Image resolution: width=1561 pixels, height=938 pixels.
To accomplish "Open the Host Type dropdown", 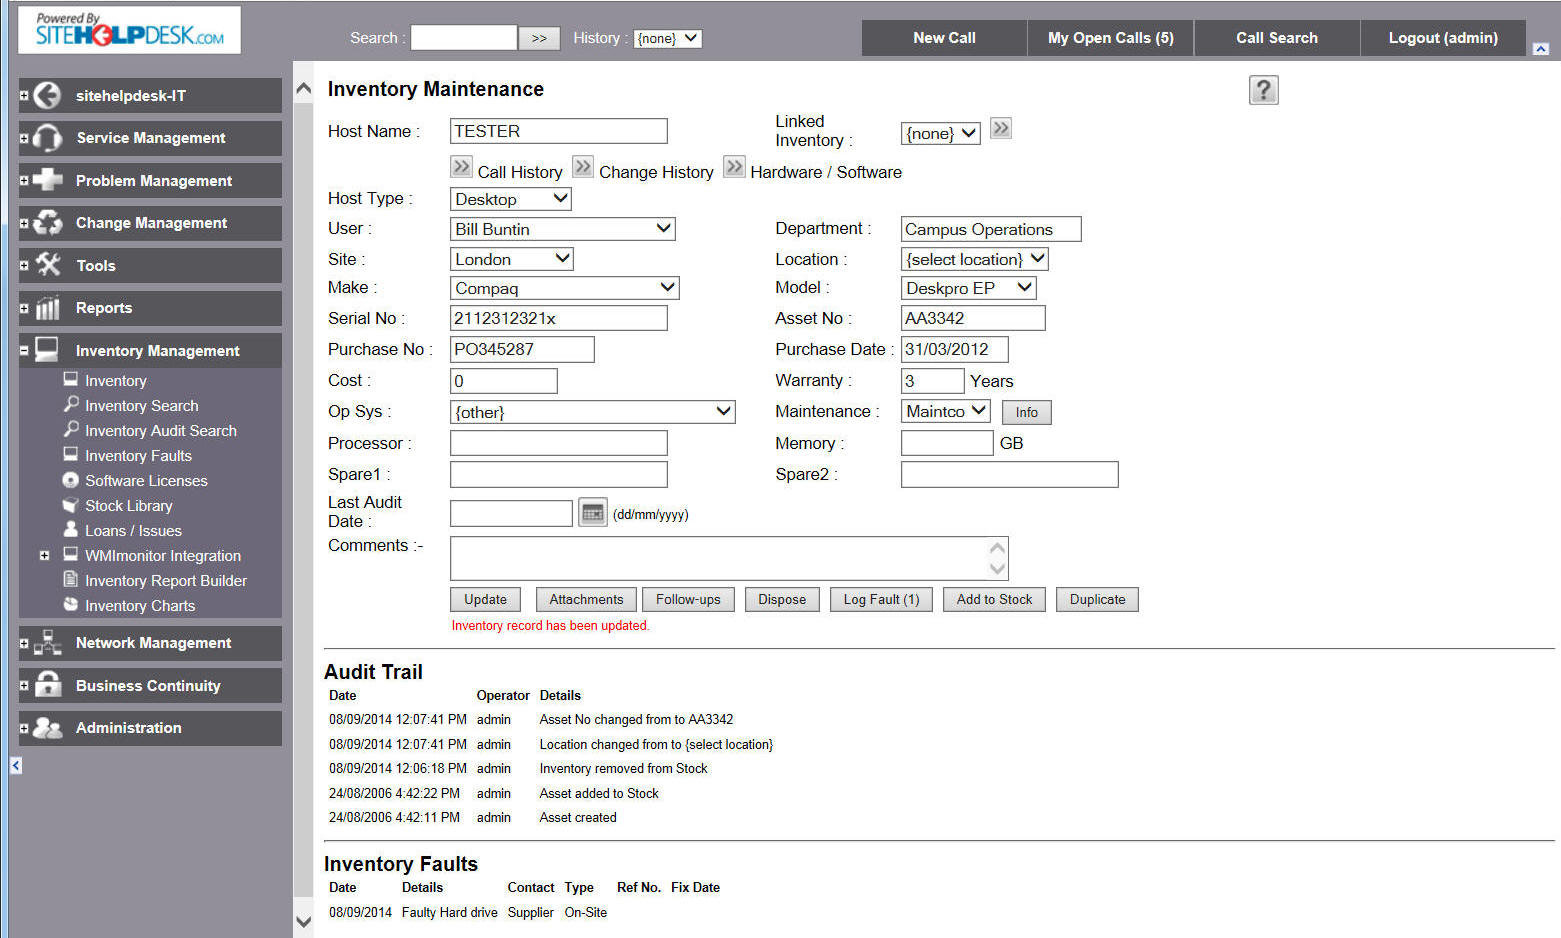I will point(511,199).
